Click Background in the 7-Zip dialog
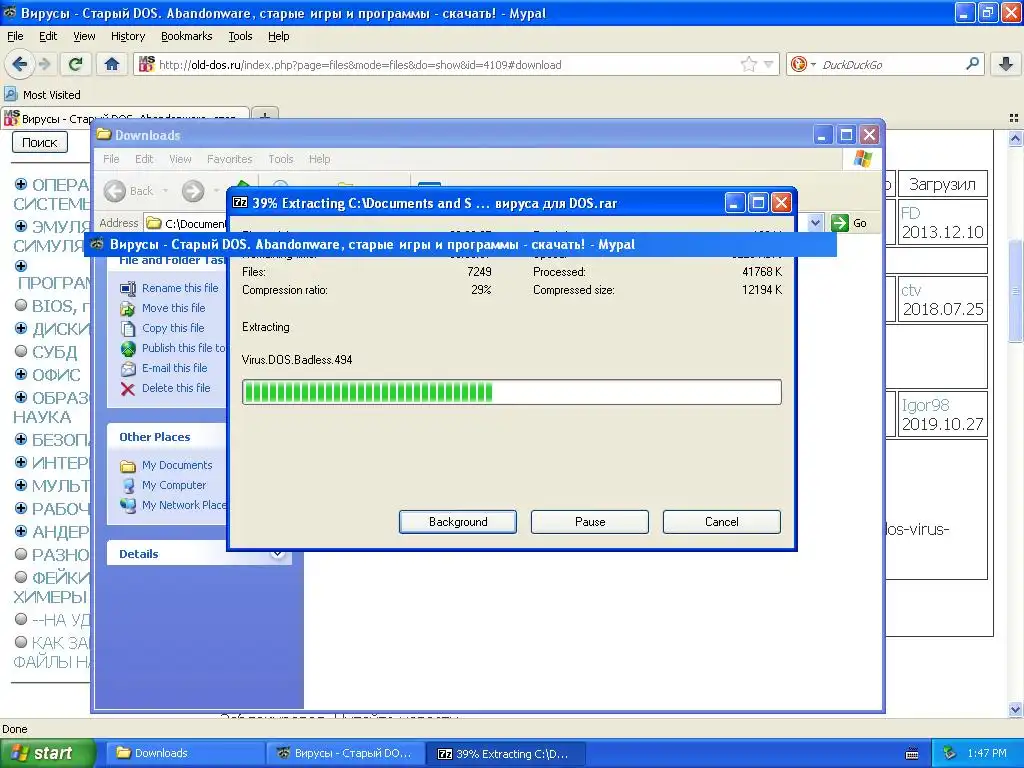Viewport: 1024px width, 768px height. (458, 522)
